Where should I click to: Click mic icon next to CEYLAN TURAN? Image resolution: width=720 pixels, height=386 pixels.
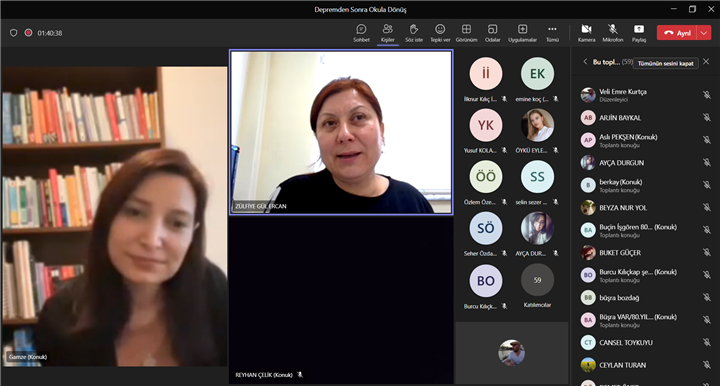pyautogui.click(x=706, y=365)
